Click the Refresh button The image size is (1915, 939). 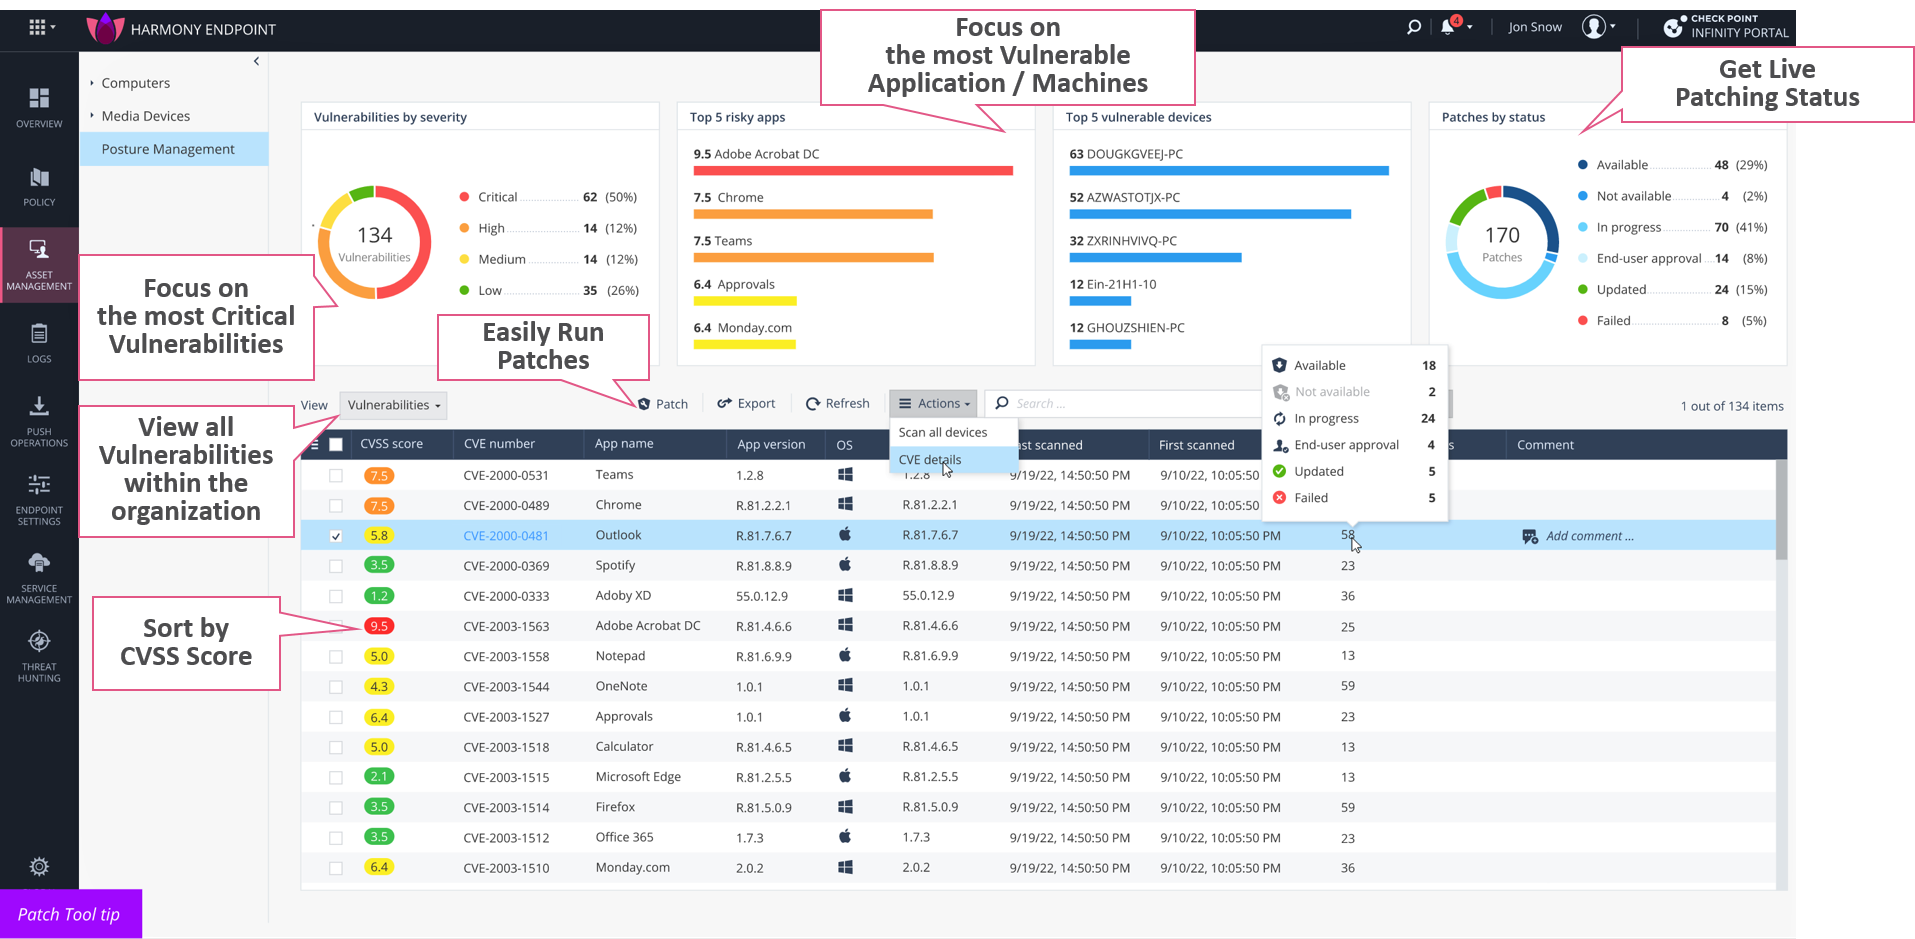click(x=837, y=404)
